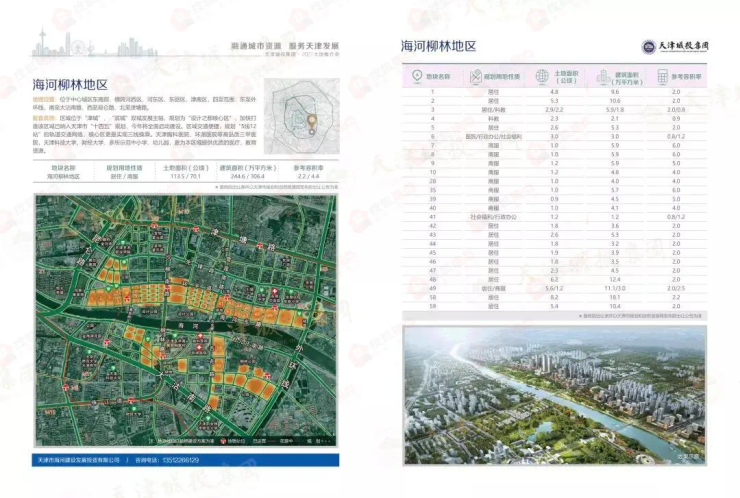This screenshot has height=498, width=740.
Task: Click parcel 58 building area 18.1
Action: point(614,297)
